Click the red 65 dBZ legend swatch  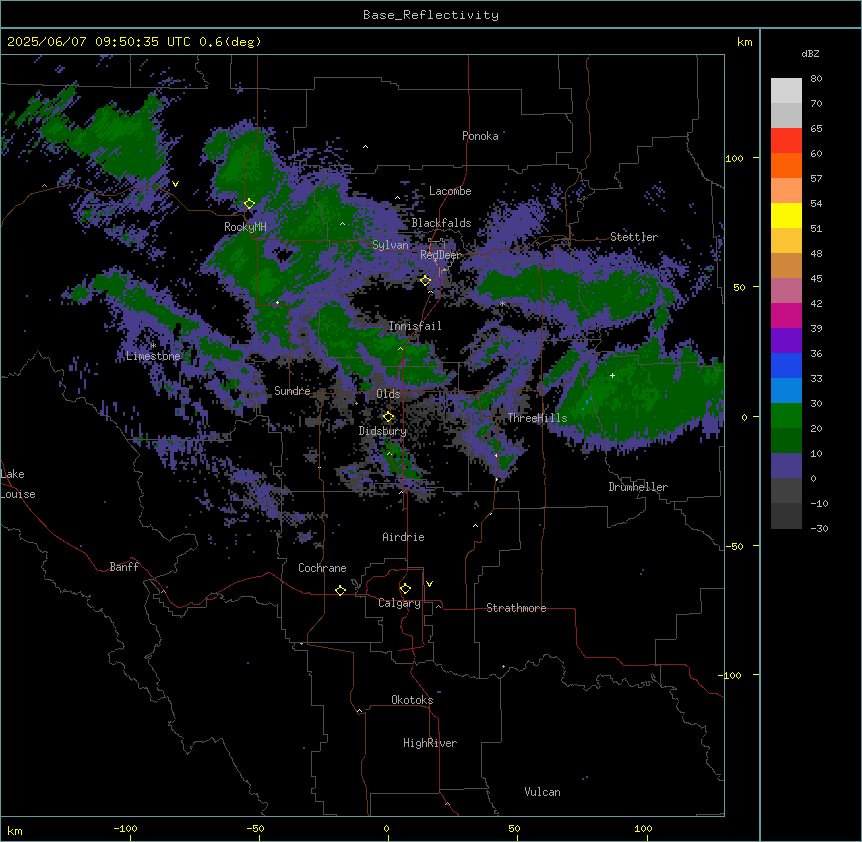(786, 140)
